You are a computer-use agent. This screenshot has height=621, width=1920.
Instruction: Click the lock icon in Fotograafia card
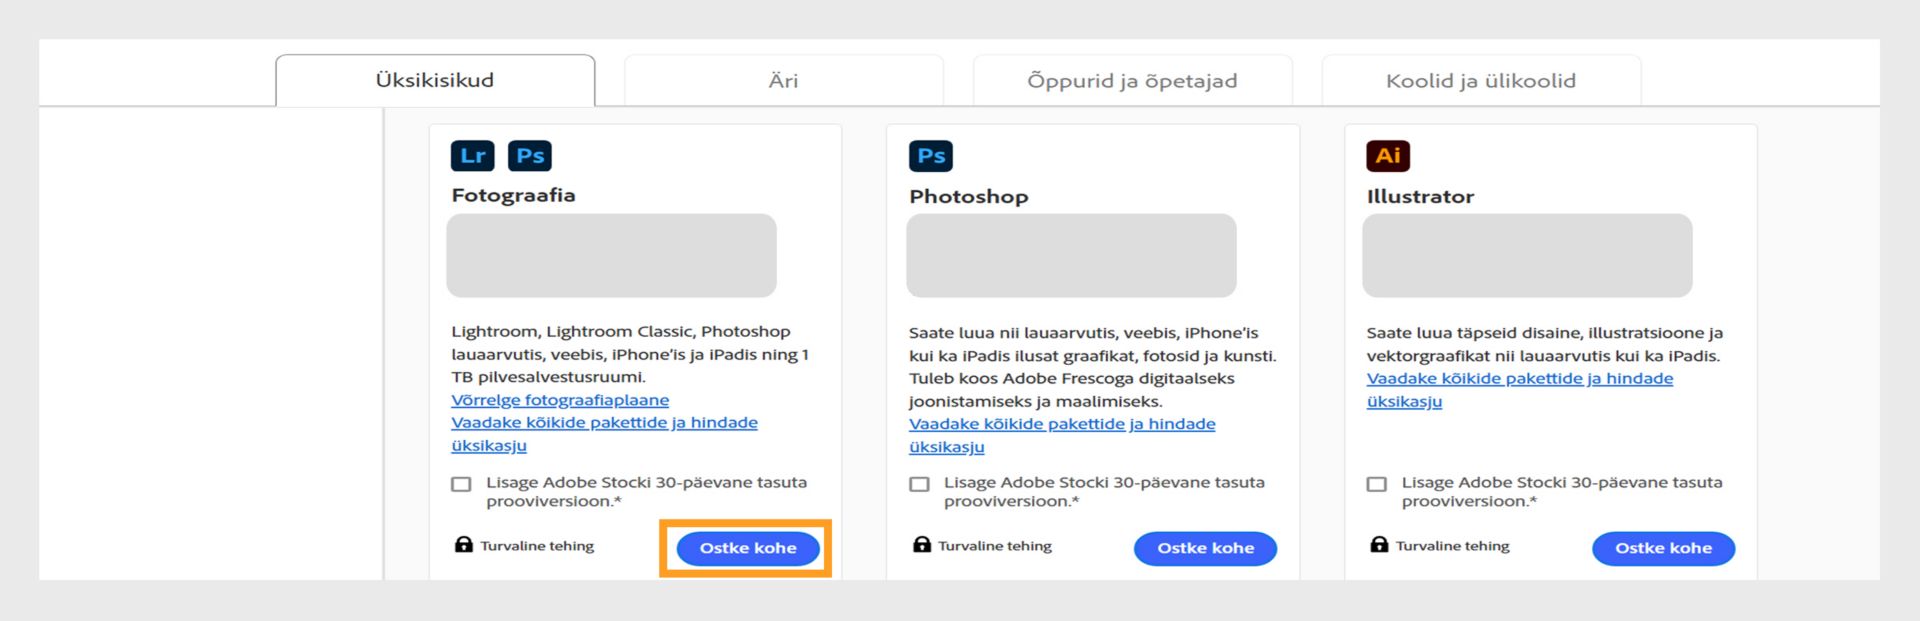(463, 545)
